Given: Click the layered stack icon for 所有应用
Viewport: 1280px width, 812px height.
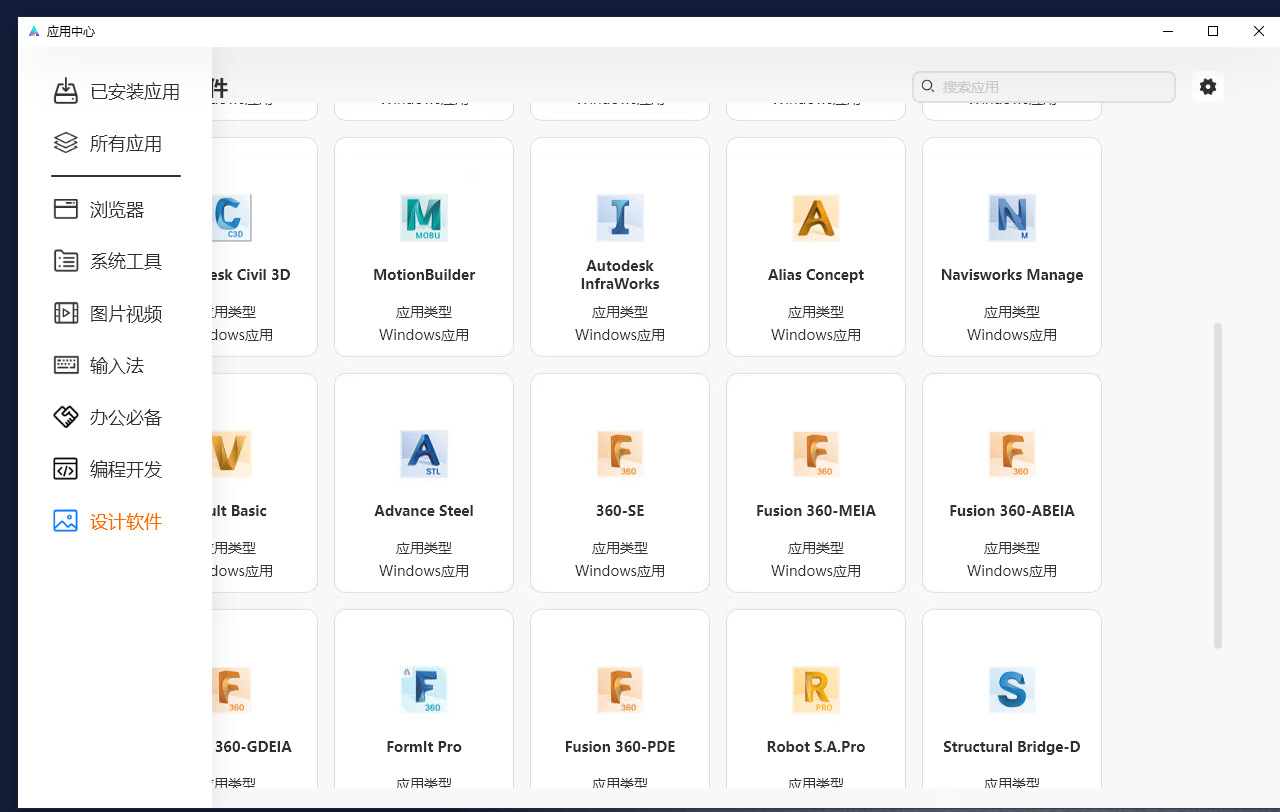Looking at the screenshot, I should coord(66,143).
